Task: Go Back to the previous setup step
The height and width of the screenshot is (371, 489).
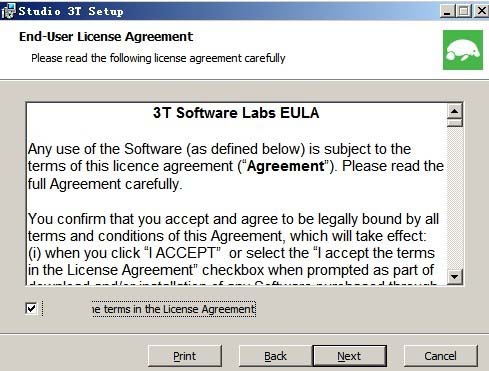Action: pyautogui.click(x=275, y=356)
